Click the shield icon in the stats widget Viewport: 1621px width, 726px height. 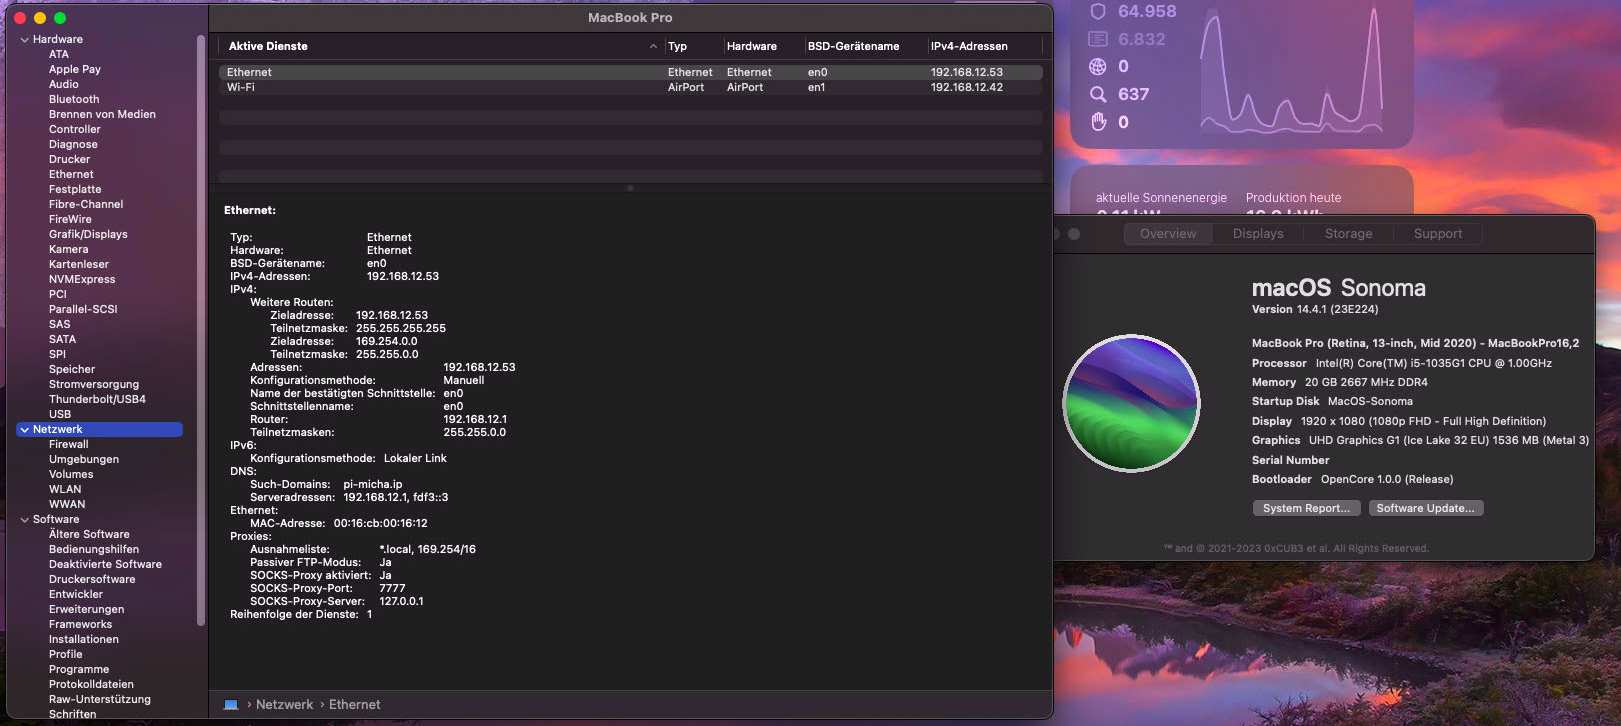tap(1098, 11)
